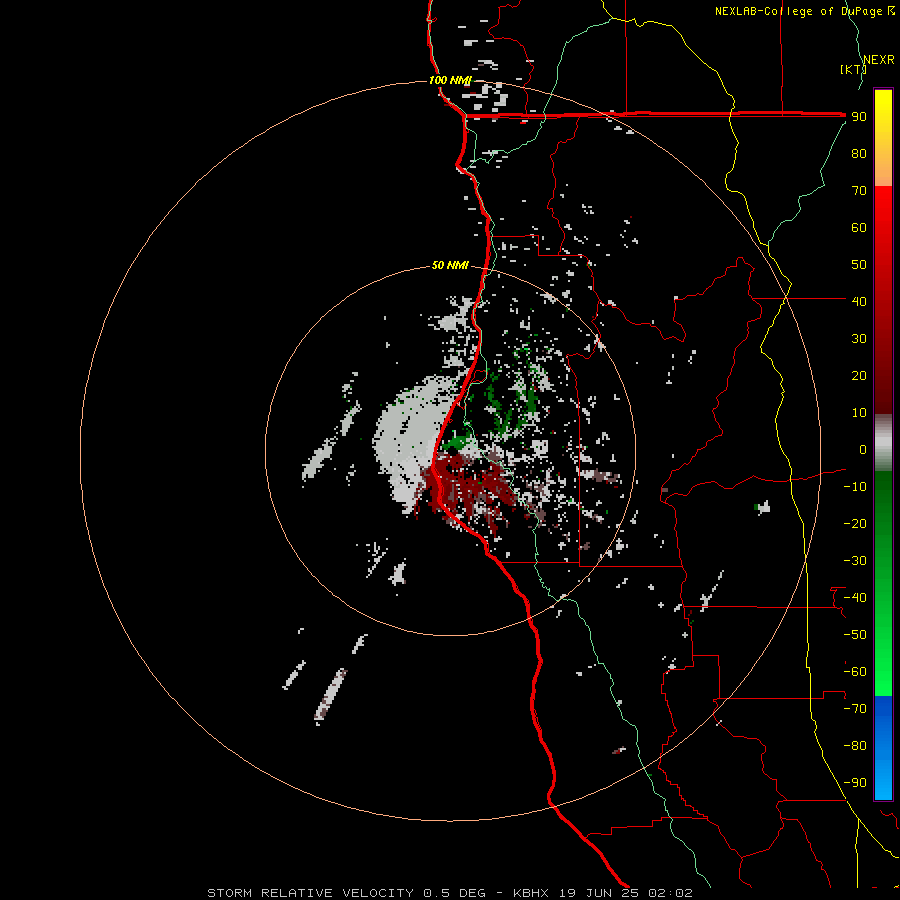Click the 20 value on color scale
Screen dimensions: 900x900
pos(859,375)
